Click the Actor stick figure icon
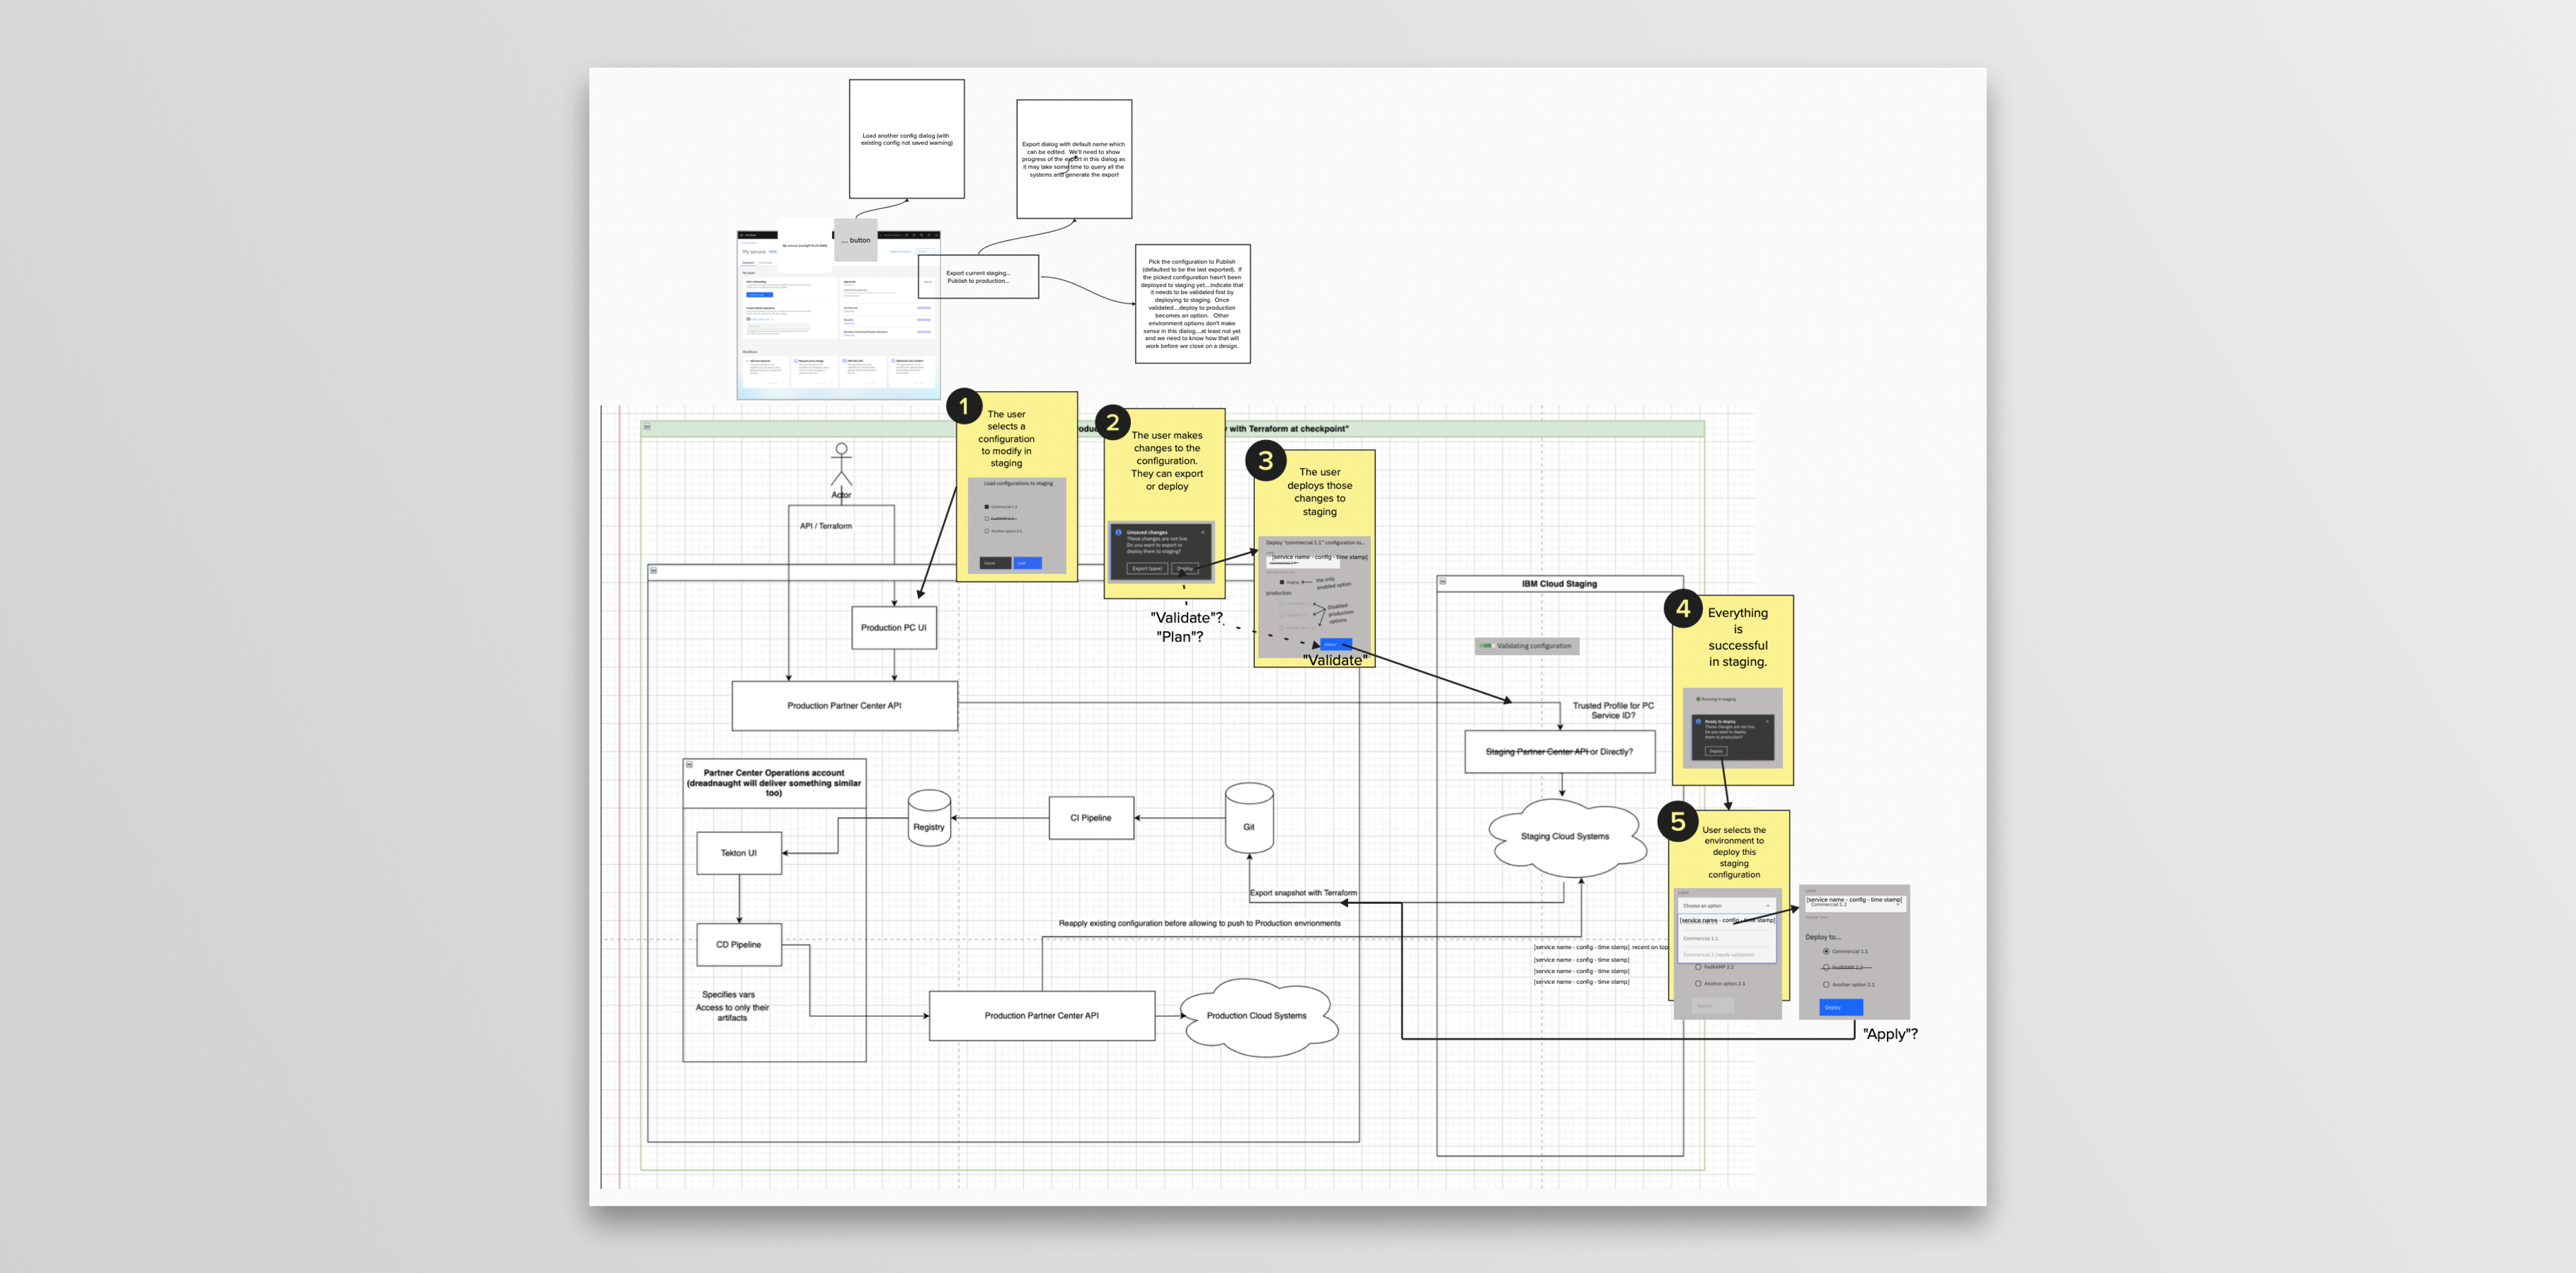2576x1273 pixels. click(x=841, y=465)
